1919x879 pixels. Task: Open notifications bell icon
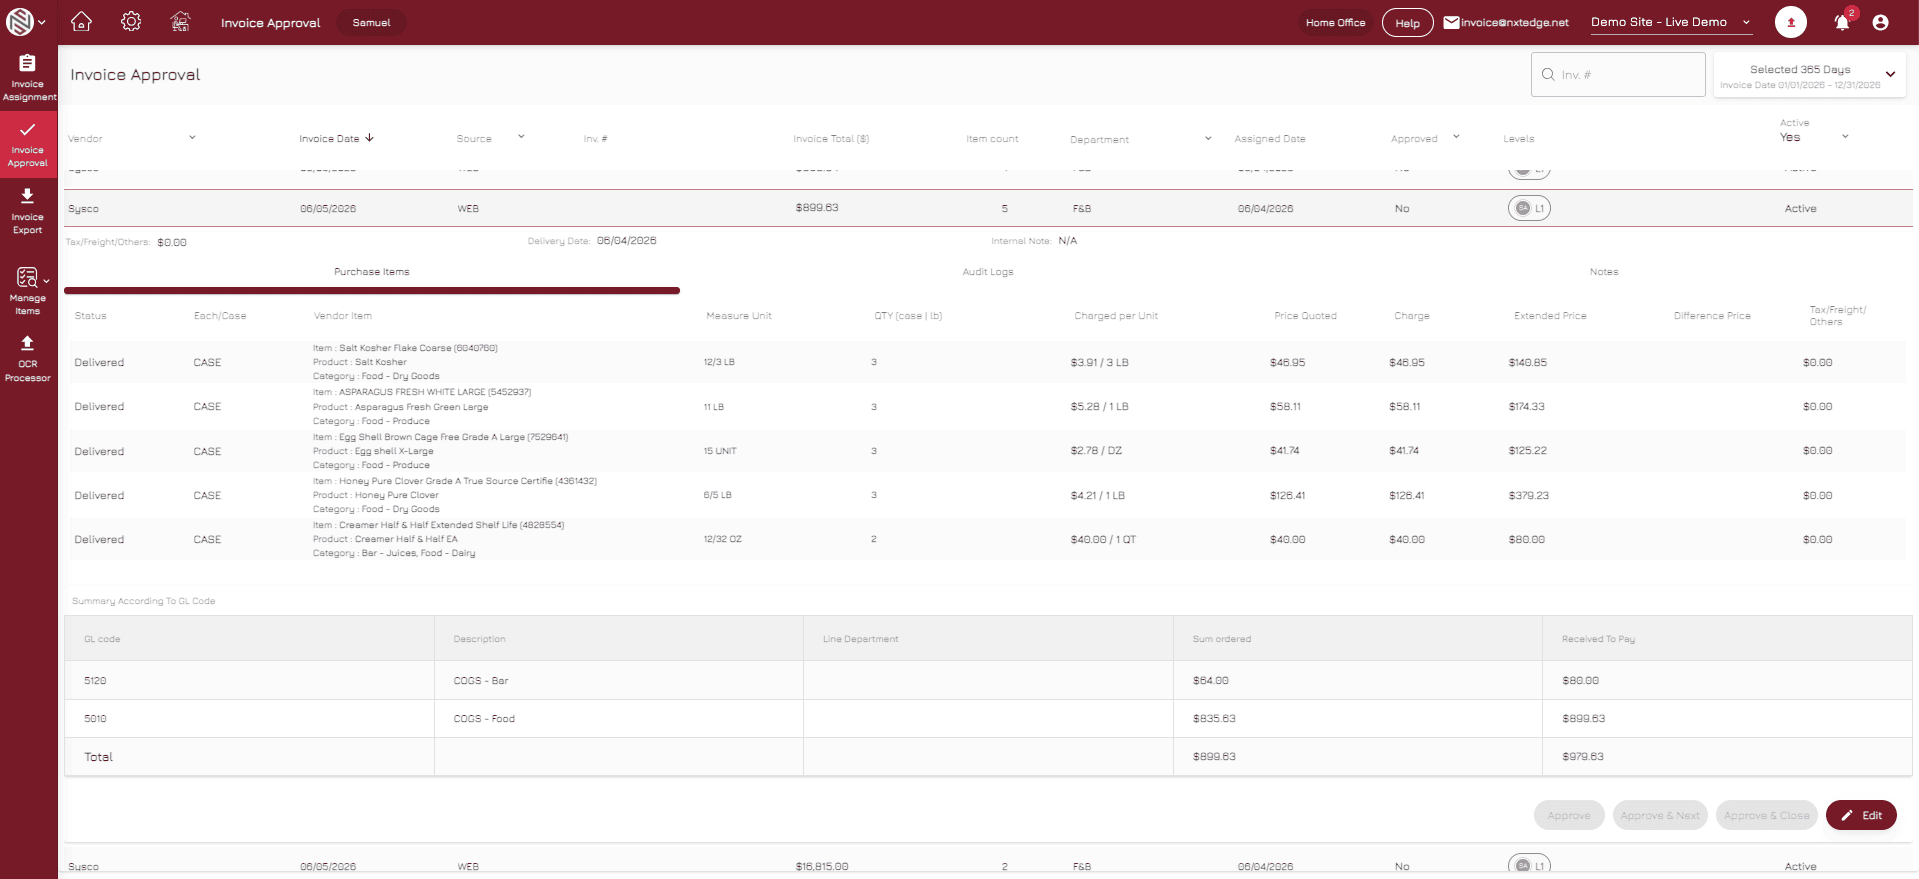(x=1842, y=22)
